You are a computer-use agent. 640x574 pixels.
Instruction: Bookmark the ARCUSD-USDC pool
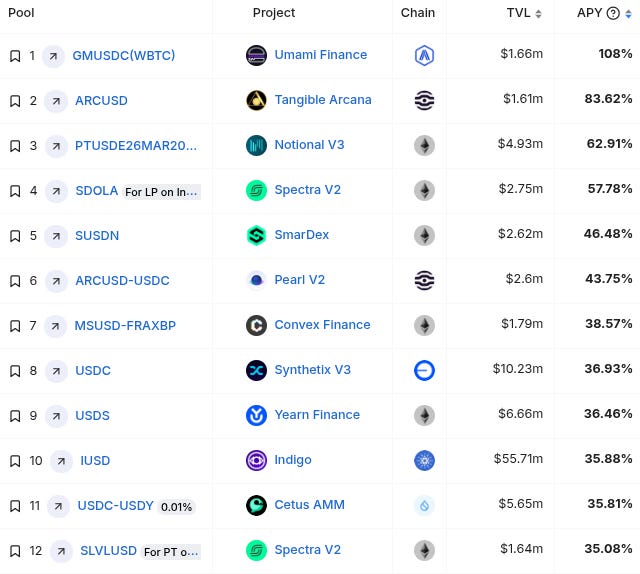coord(15,281)
